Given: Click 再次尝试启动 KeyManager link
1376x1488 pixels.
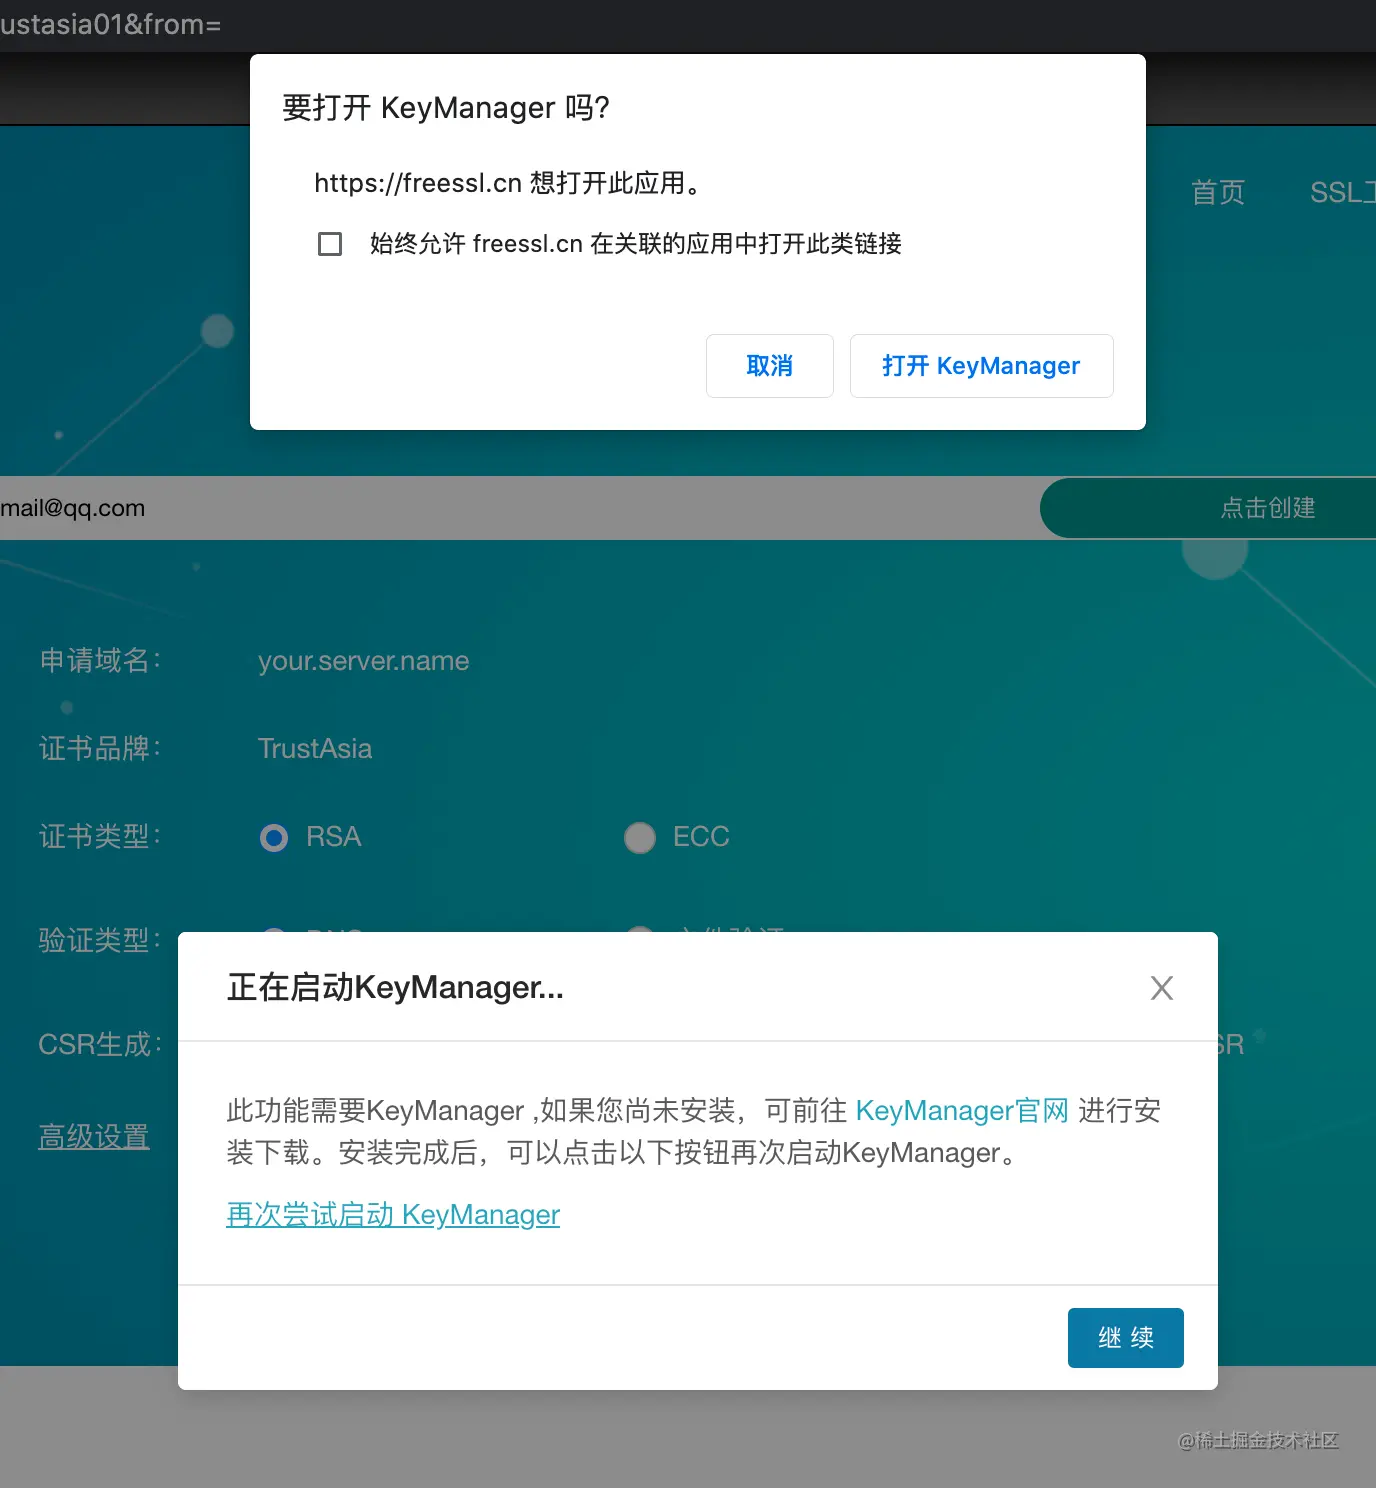Looking at the screenshot, I should 393,1214.
